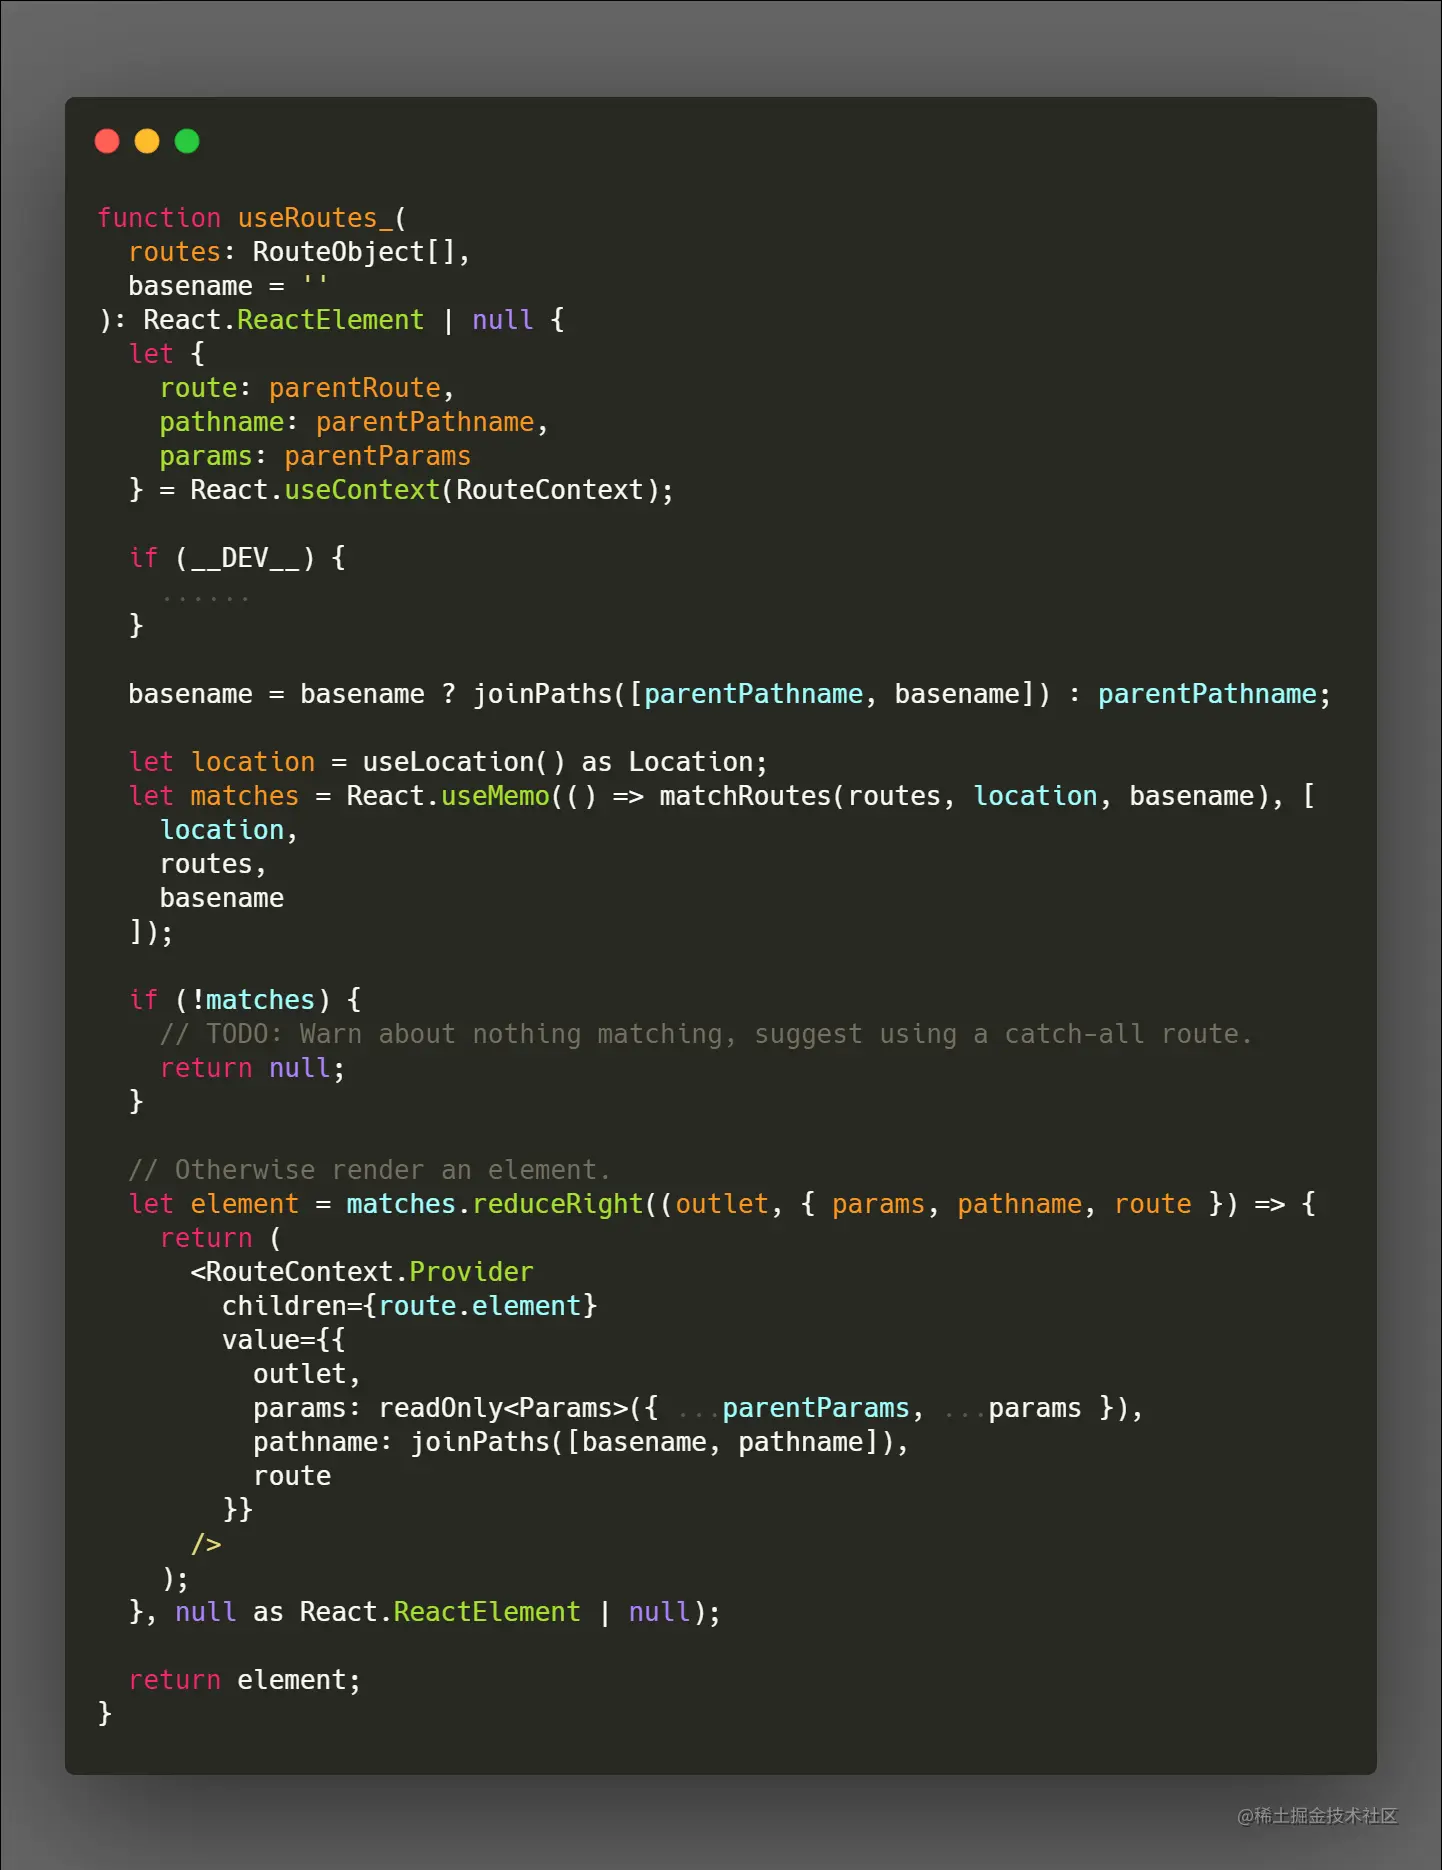Click parentPathname in the destructuring block
The width and height of the screenshot is (1442, 1870).
click(x=425, y=422)
